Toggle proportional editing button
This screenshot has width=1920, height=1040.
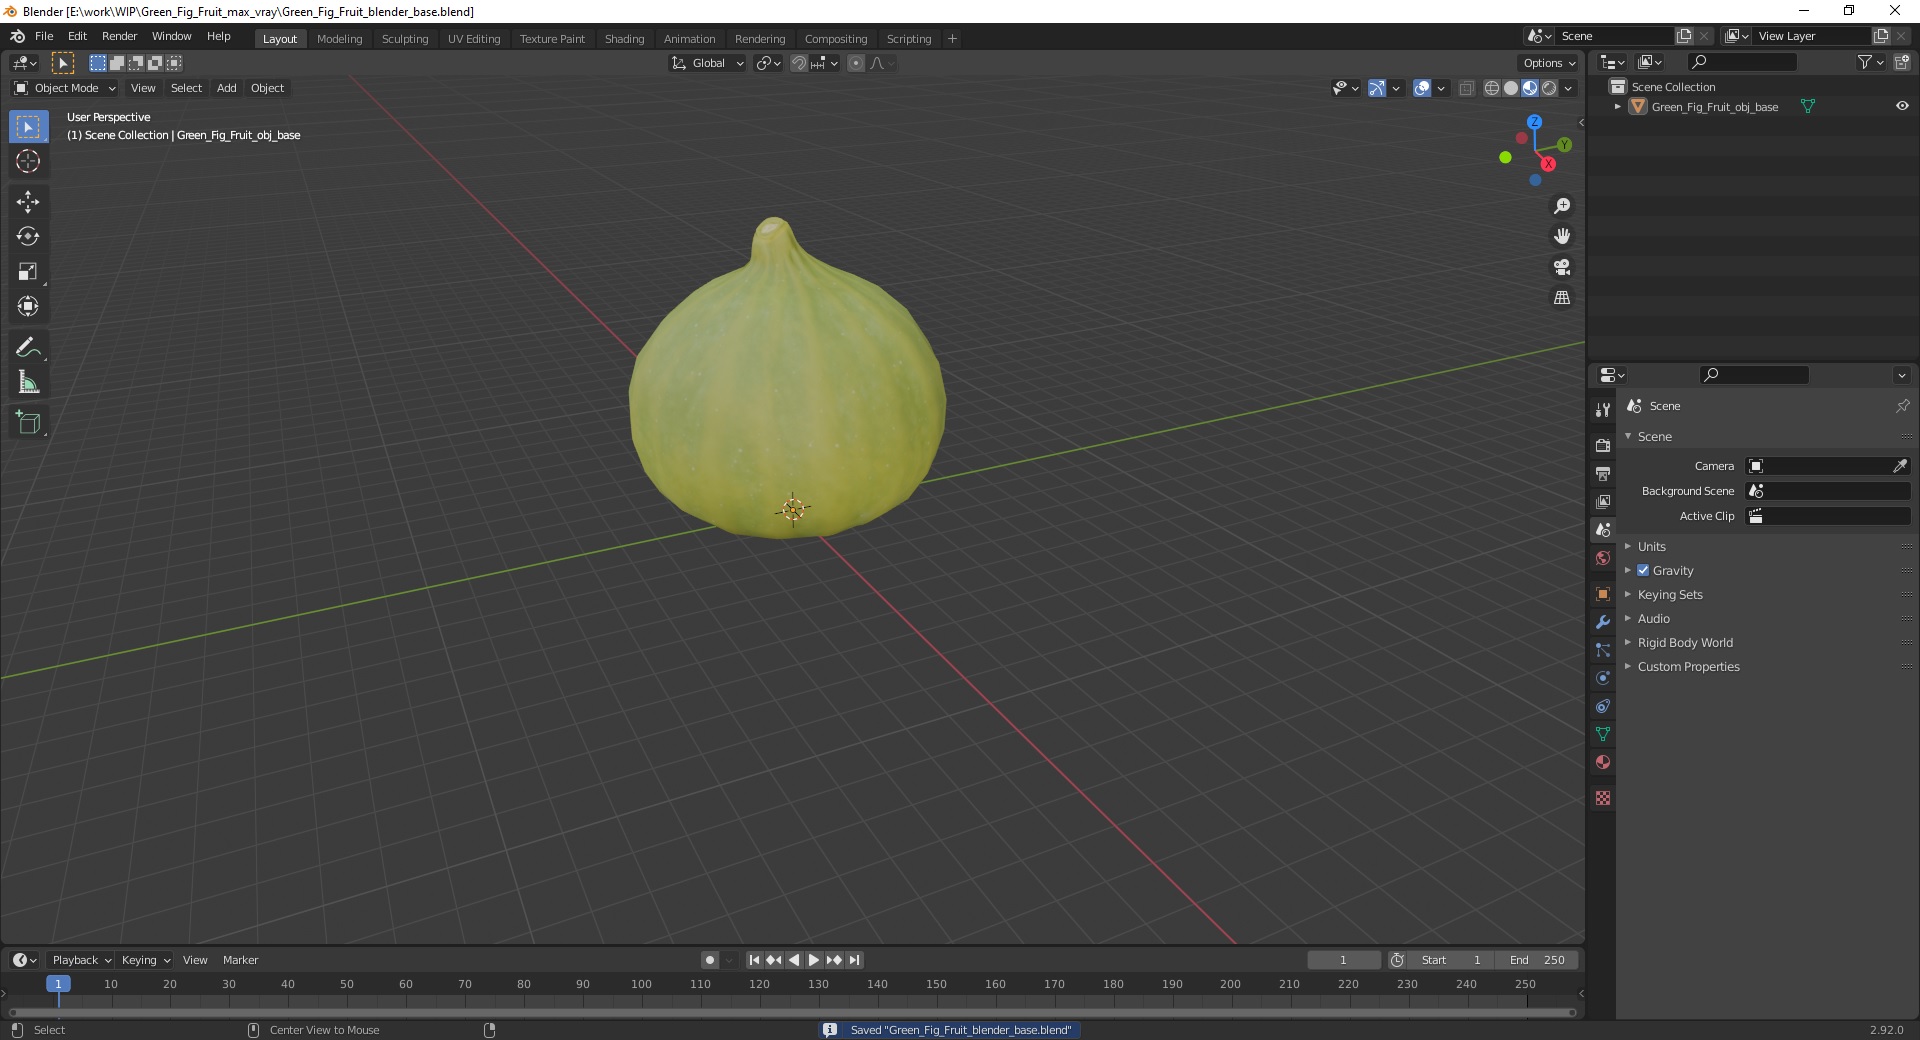click(856, 63)
